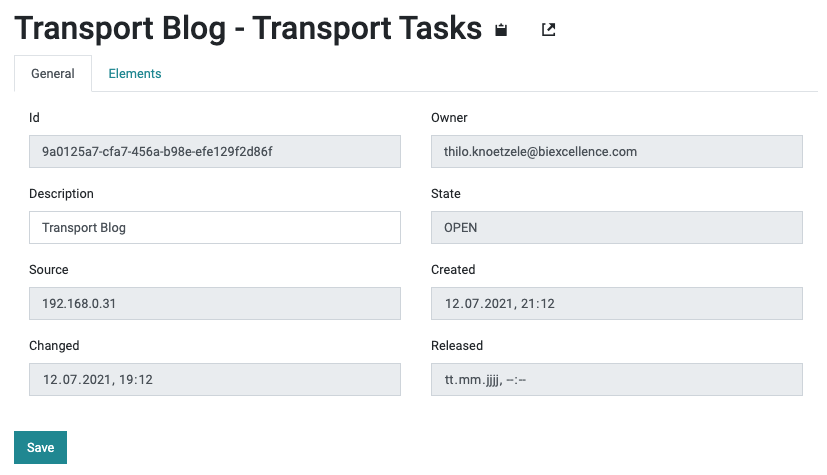This screenshot has width=827, height=475.
Task: Click the State label
Action: (x=446, y=194)
